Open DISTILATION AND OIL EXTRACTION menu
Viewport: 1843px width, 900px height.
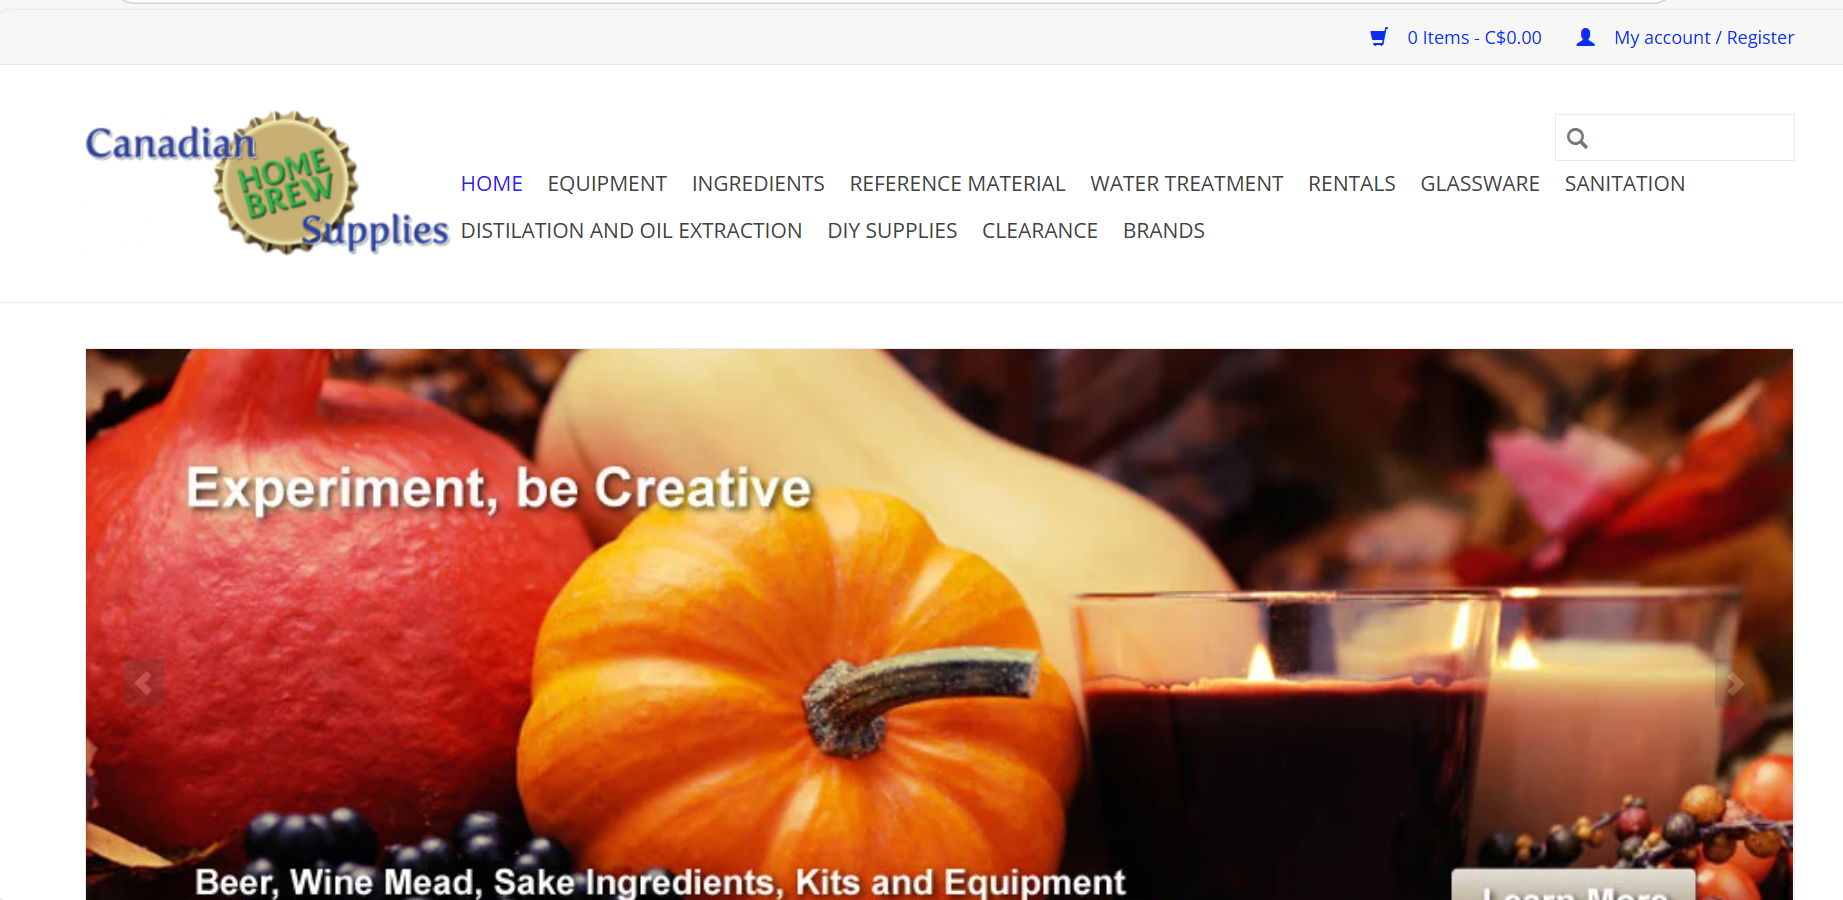[631, 231]
